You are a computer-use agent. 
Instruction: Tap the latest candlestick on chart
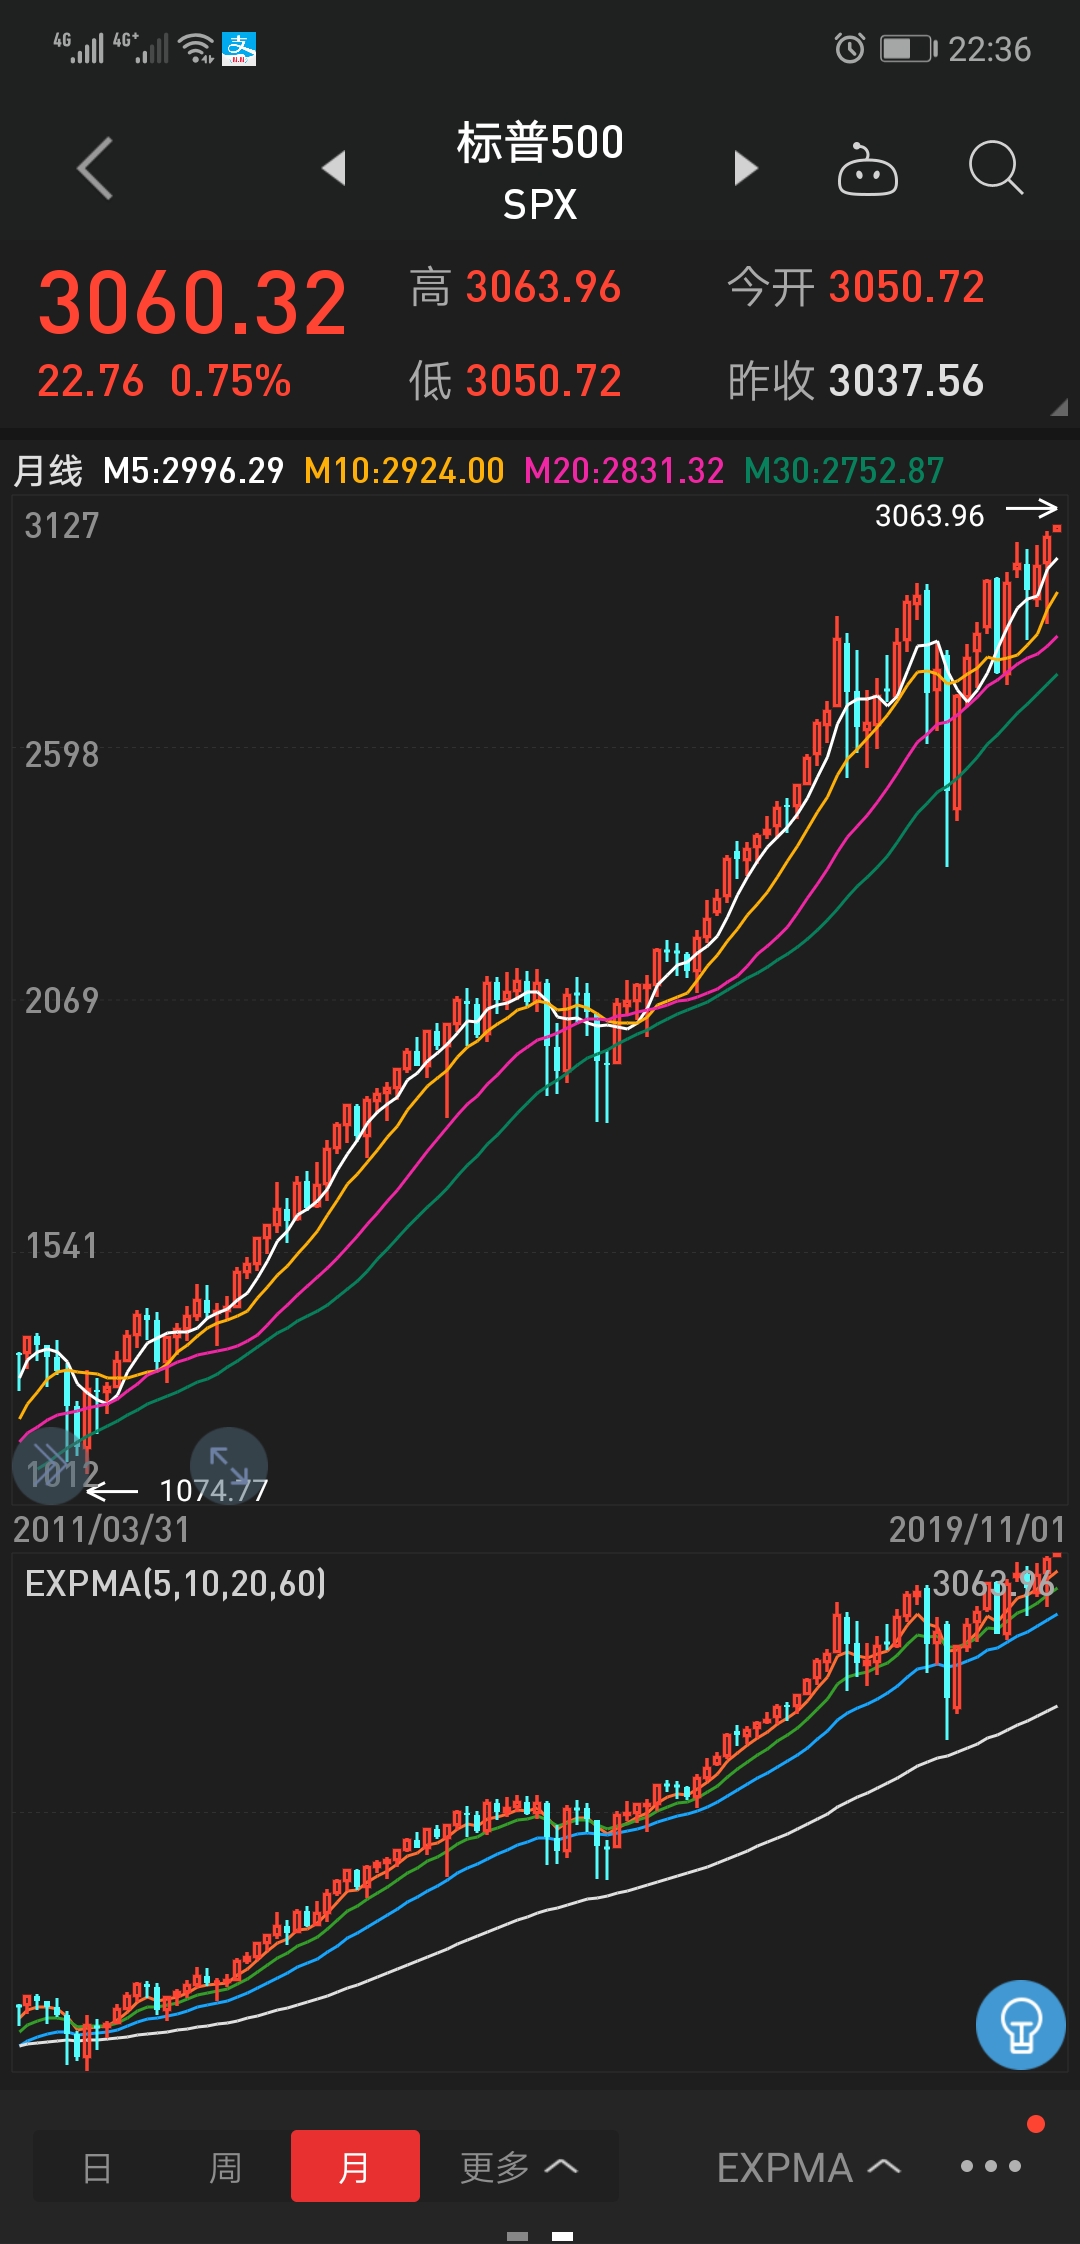coord(1056,530)
